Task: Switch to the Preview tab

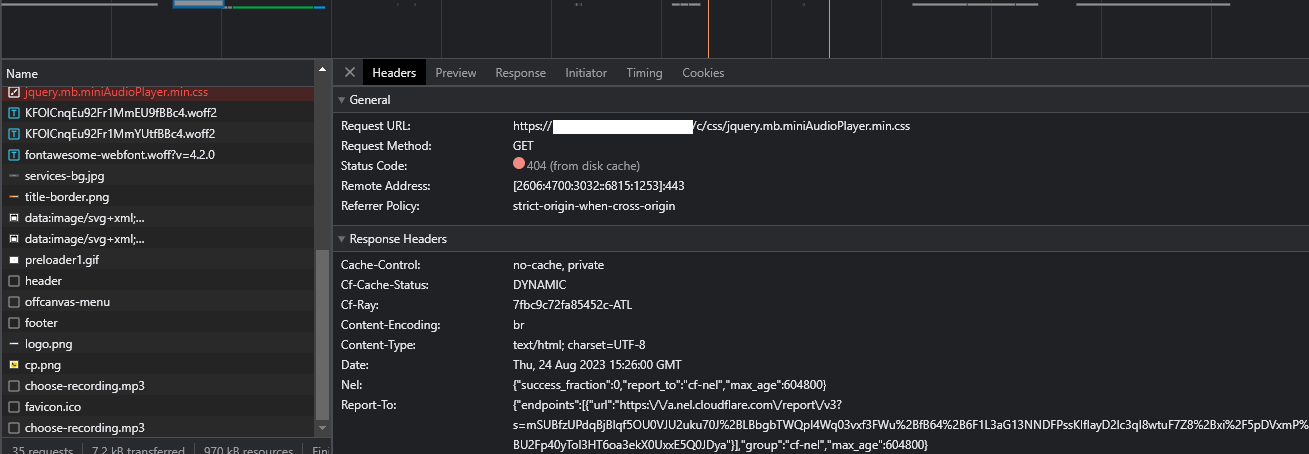Action: coord(455,73)
